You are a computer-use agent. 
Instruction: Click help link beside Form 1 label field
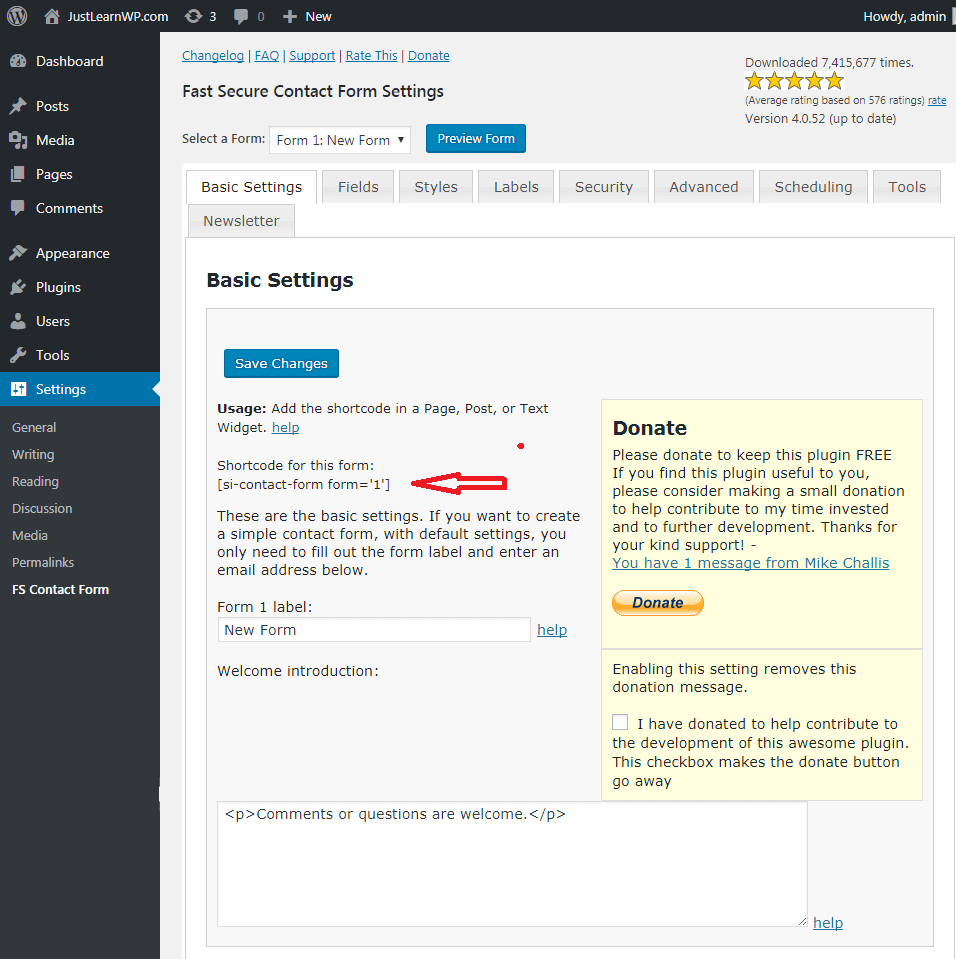tap(552, 630)
